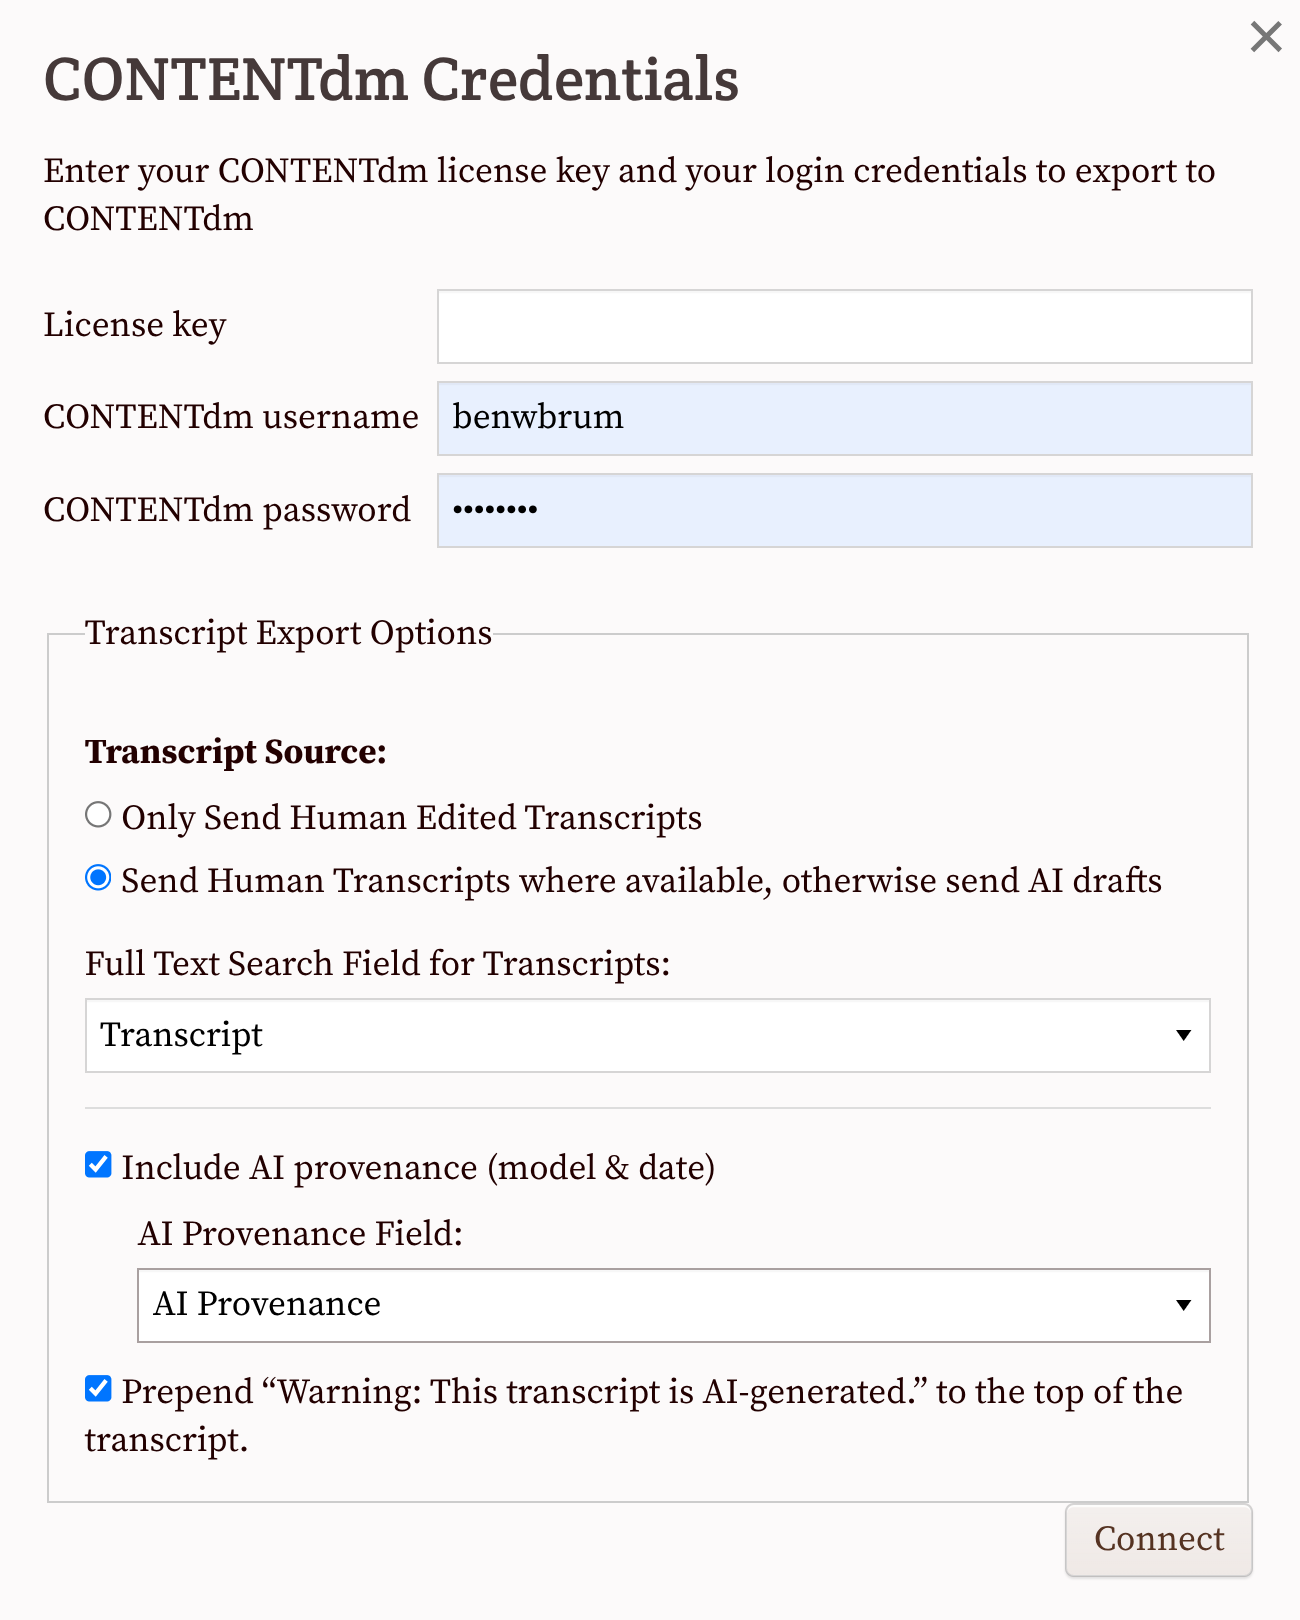Click the License key input field
1300x1620 pixels.
[845, 326]
